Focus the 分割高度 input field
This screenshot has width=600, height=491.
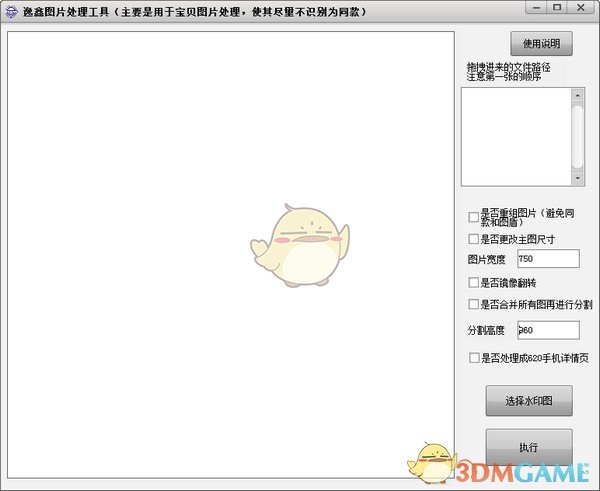coord(548,330)
